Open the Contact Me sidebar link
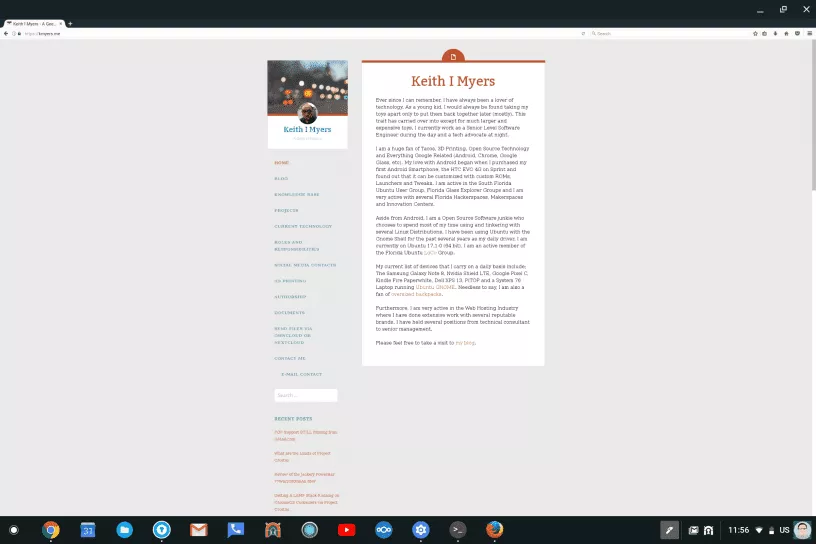 [289, 358]
